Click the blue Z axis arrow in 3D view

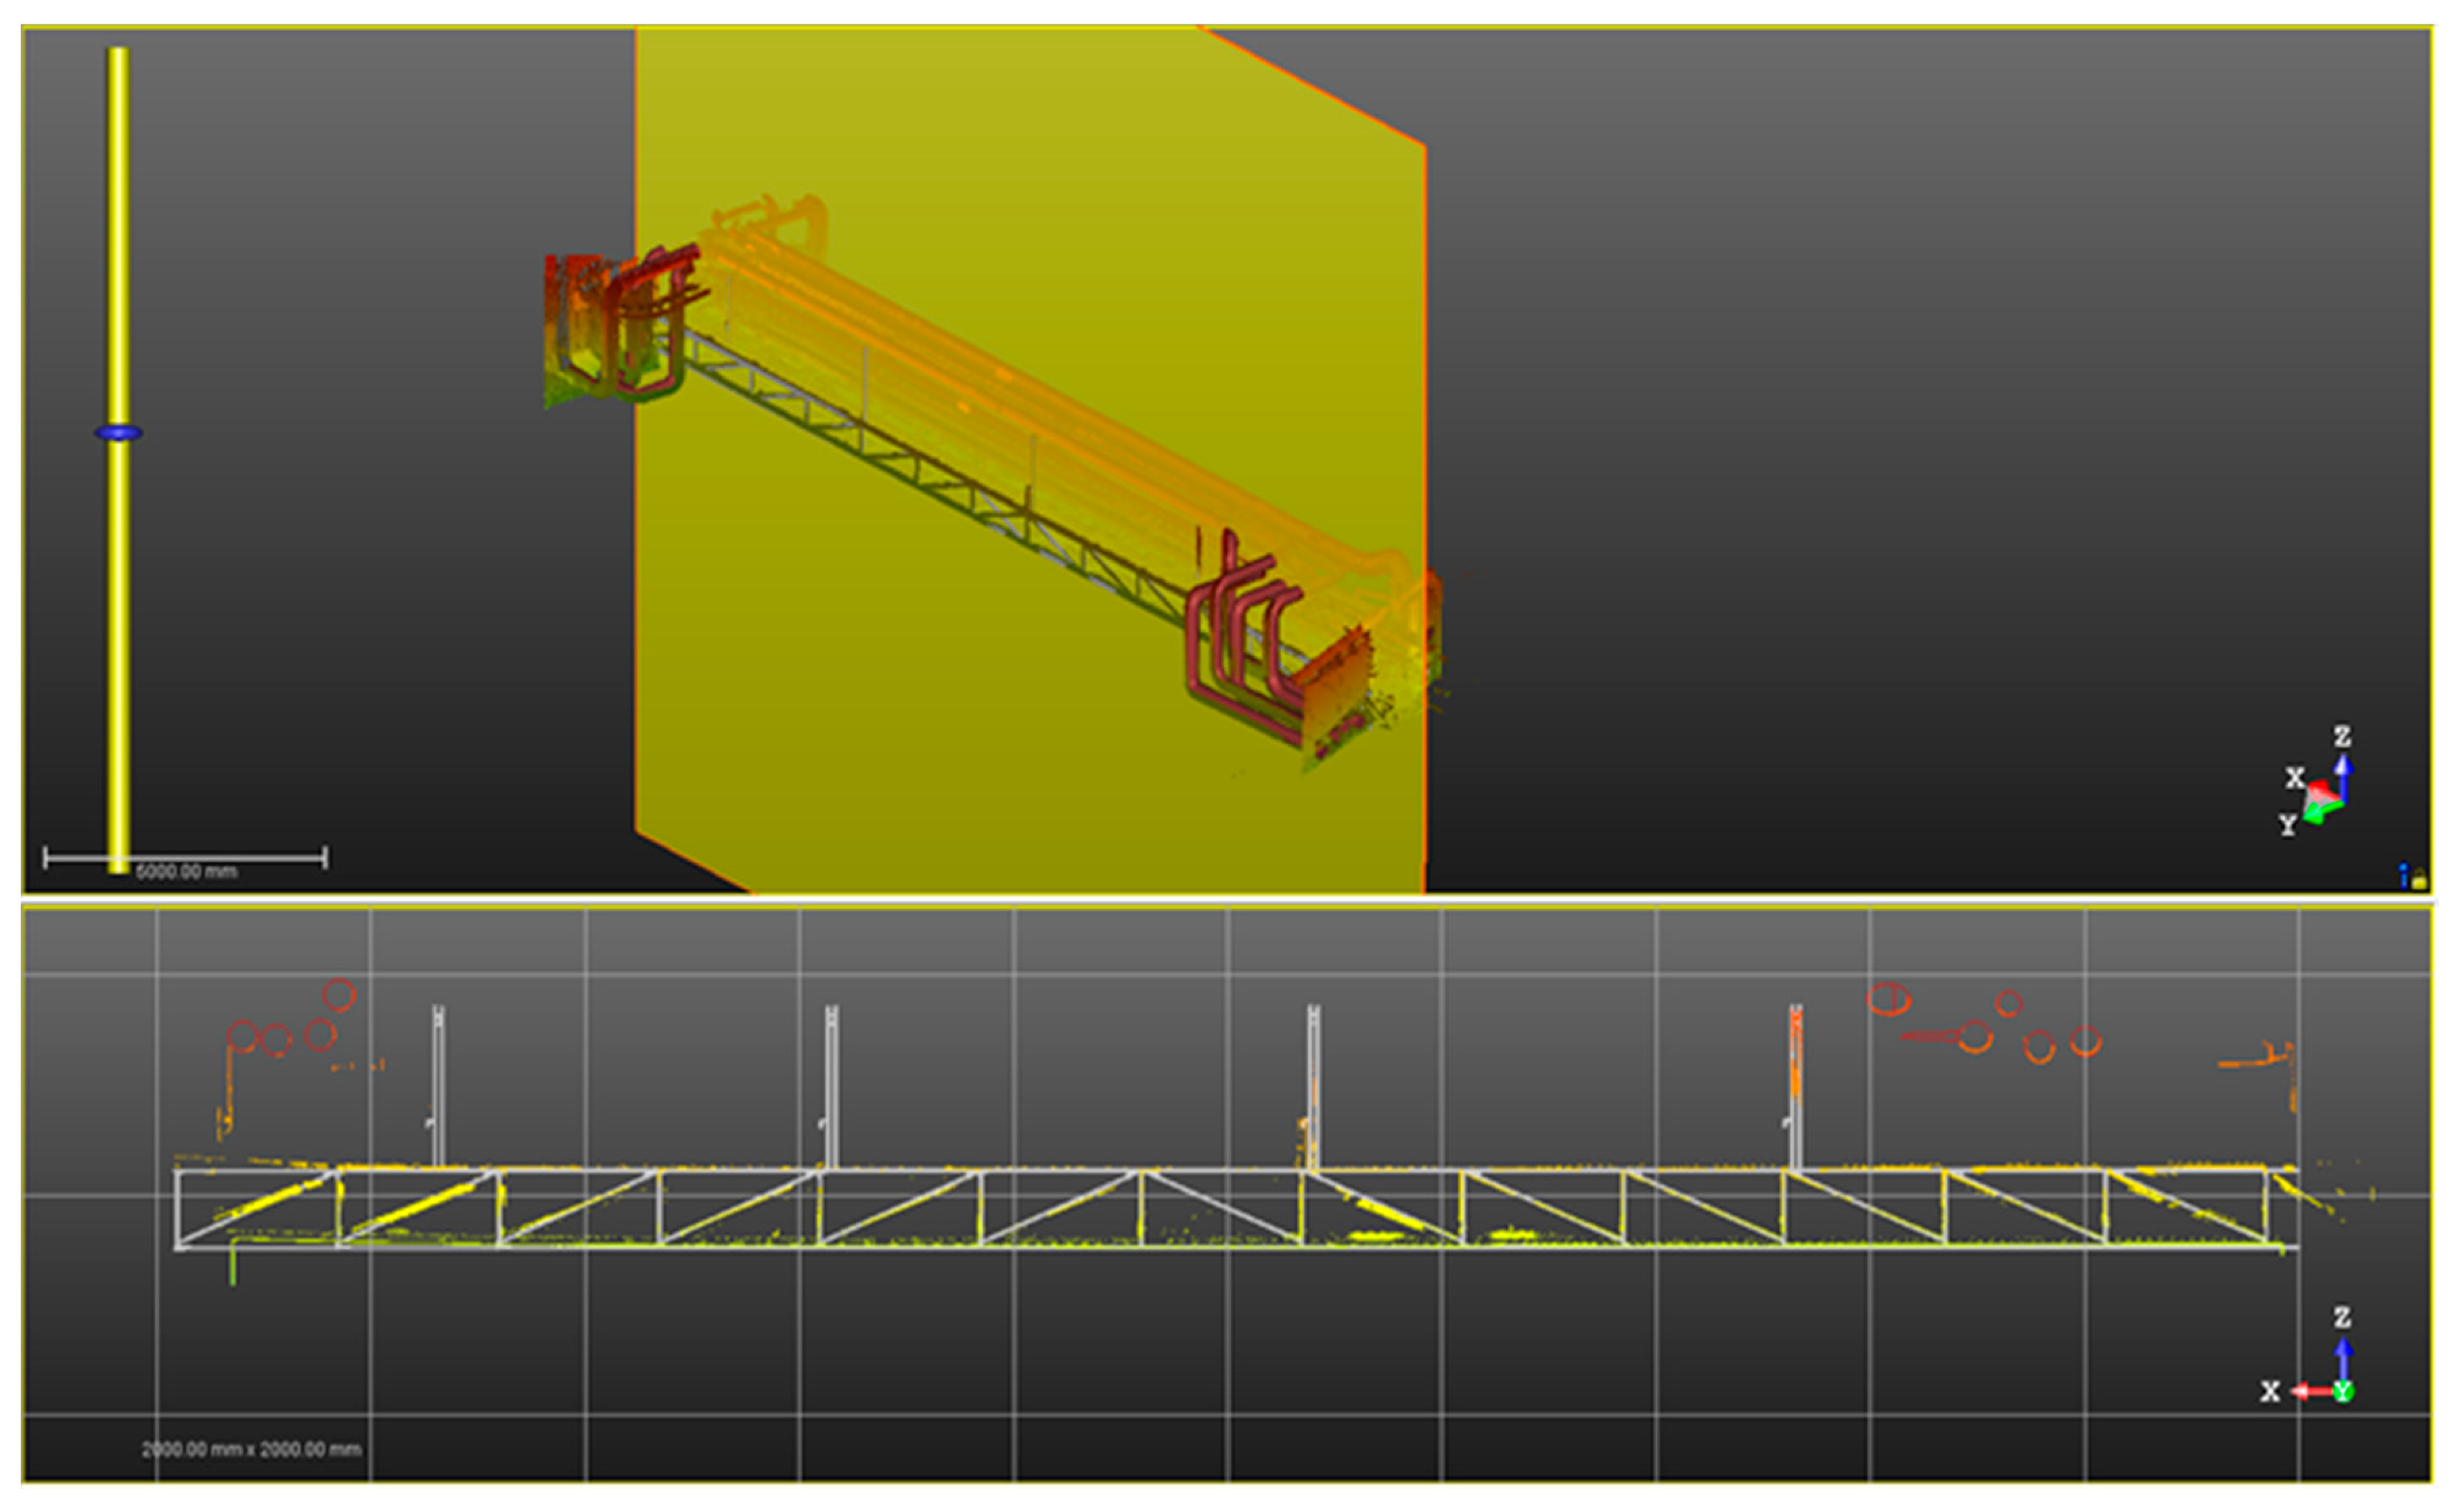point(2343,772)
